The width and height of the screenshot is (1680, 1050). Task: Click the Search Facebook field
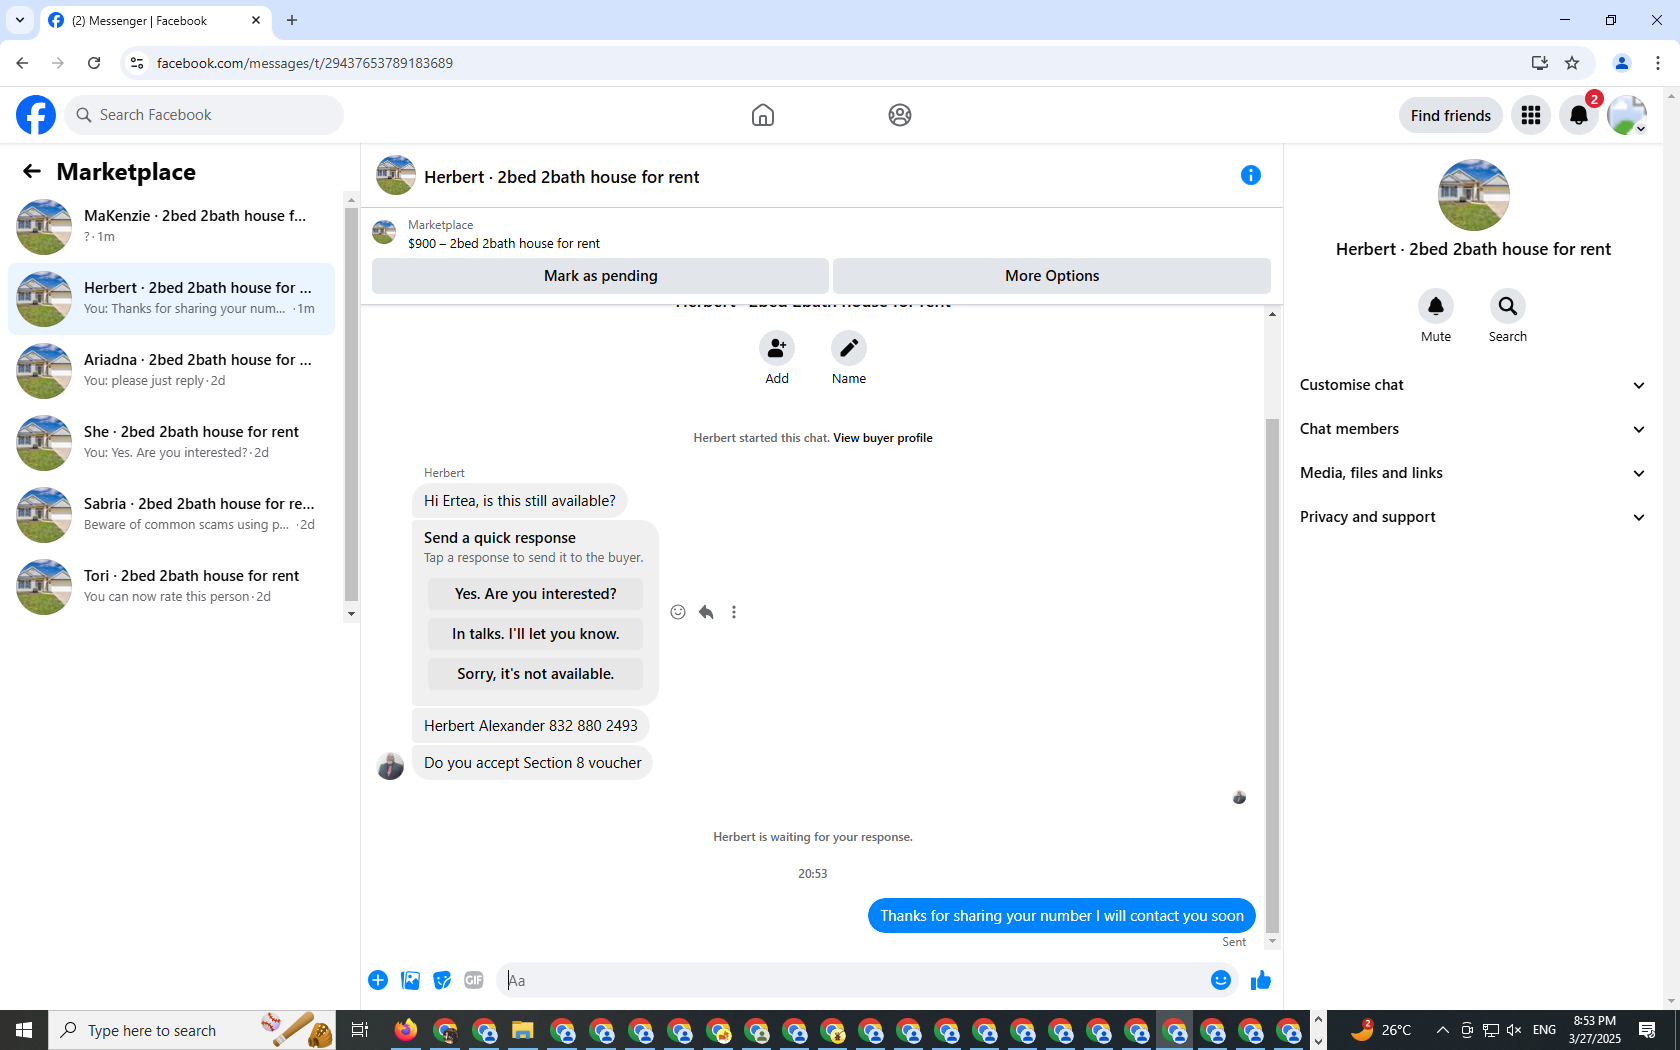coord(204,115)
